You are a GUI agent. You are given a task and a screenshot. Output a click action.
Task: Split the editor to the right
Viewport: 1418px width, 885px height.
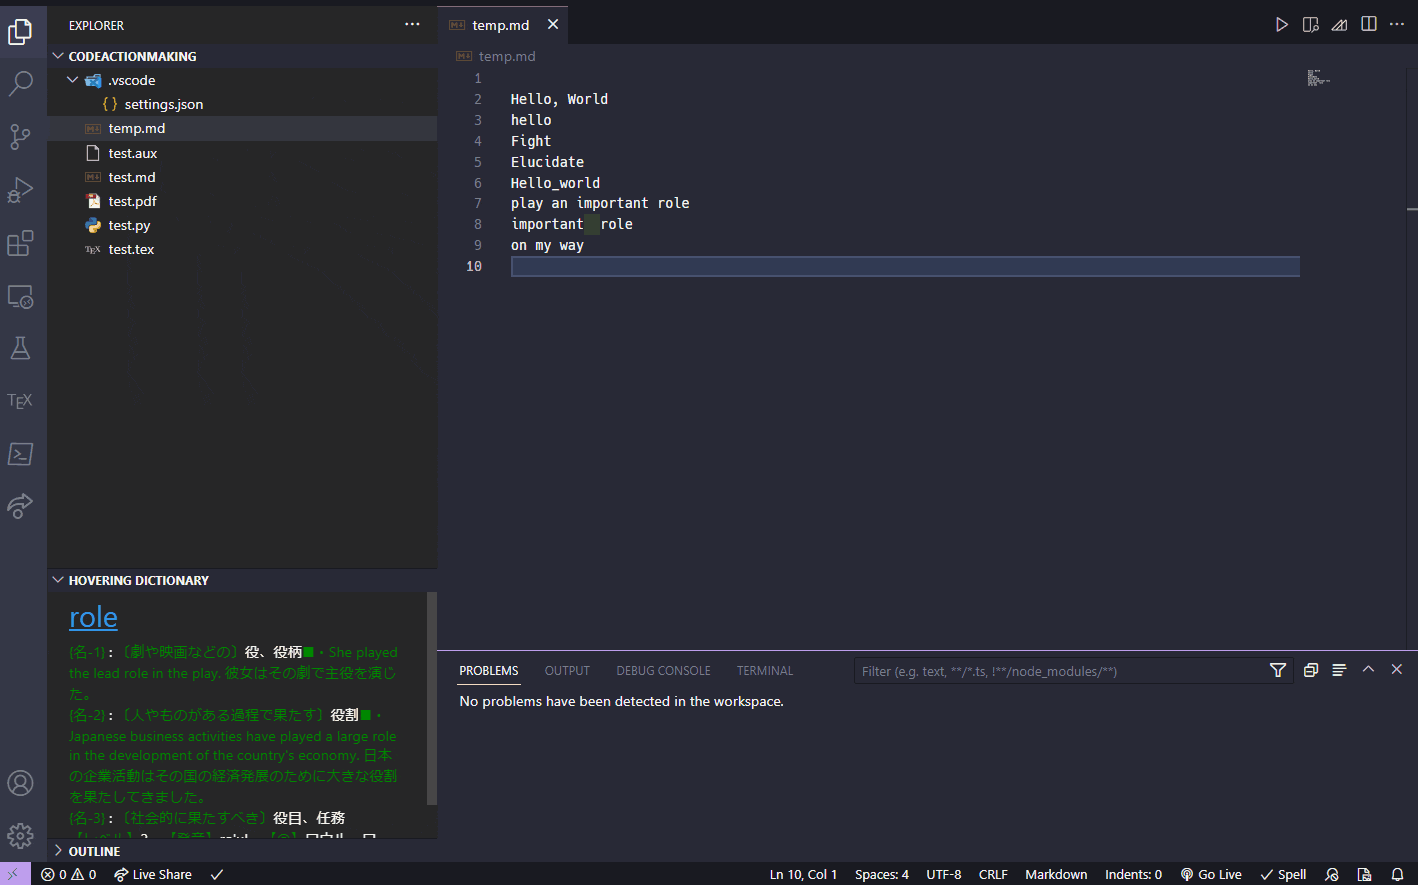[x=1369, y=24]
